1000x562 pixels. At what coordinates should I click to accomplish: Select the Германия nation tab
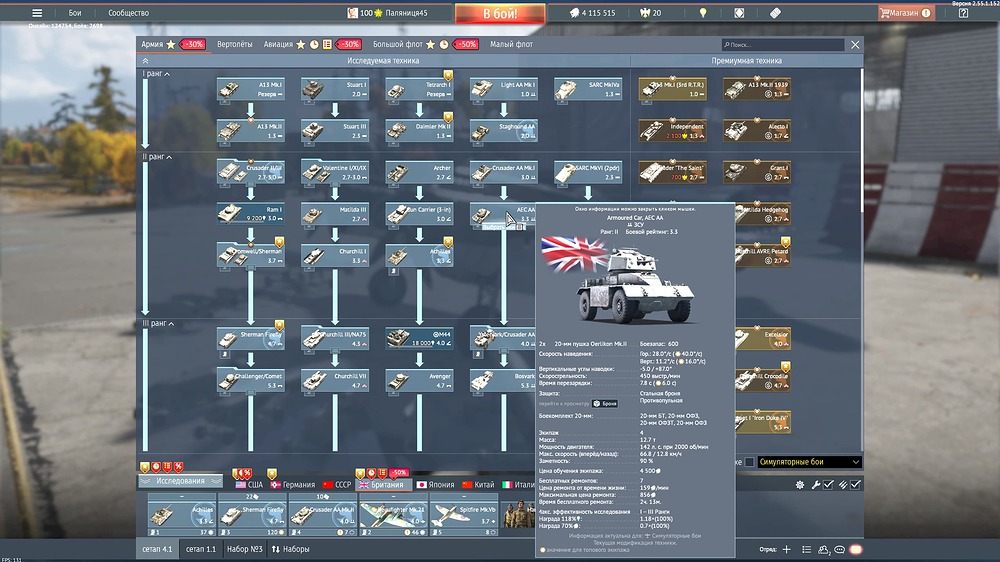(x=293, y=485)
